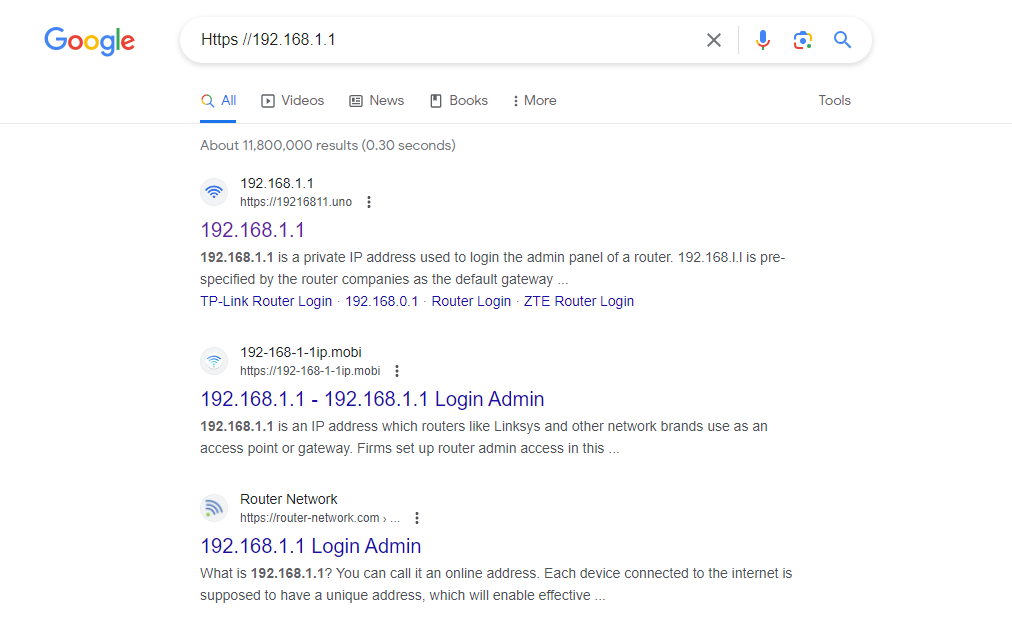Switch to the Books tab
This screenshot has width=1012, height=631.
[x=459, y=101]
